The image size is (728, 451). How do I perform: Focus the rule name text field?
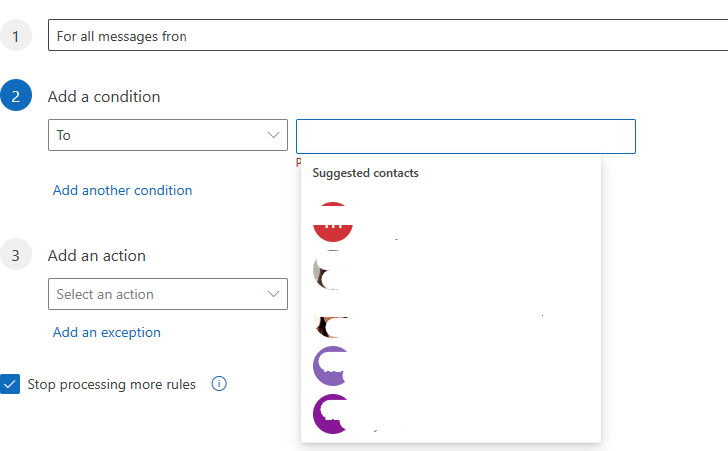pos(390,37)
